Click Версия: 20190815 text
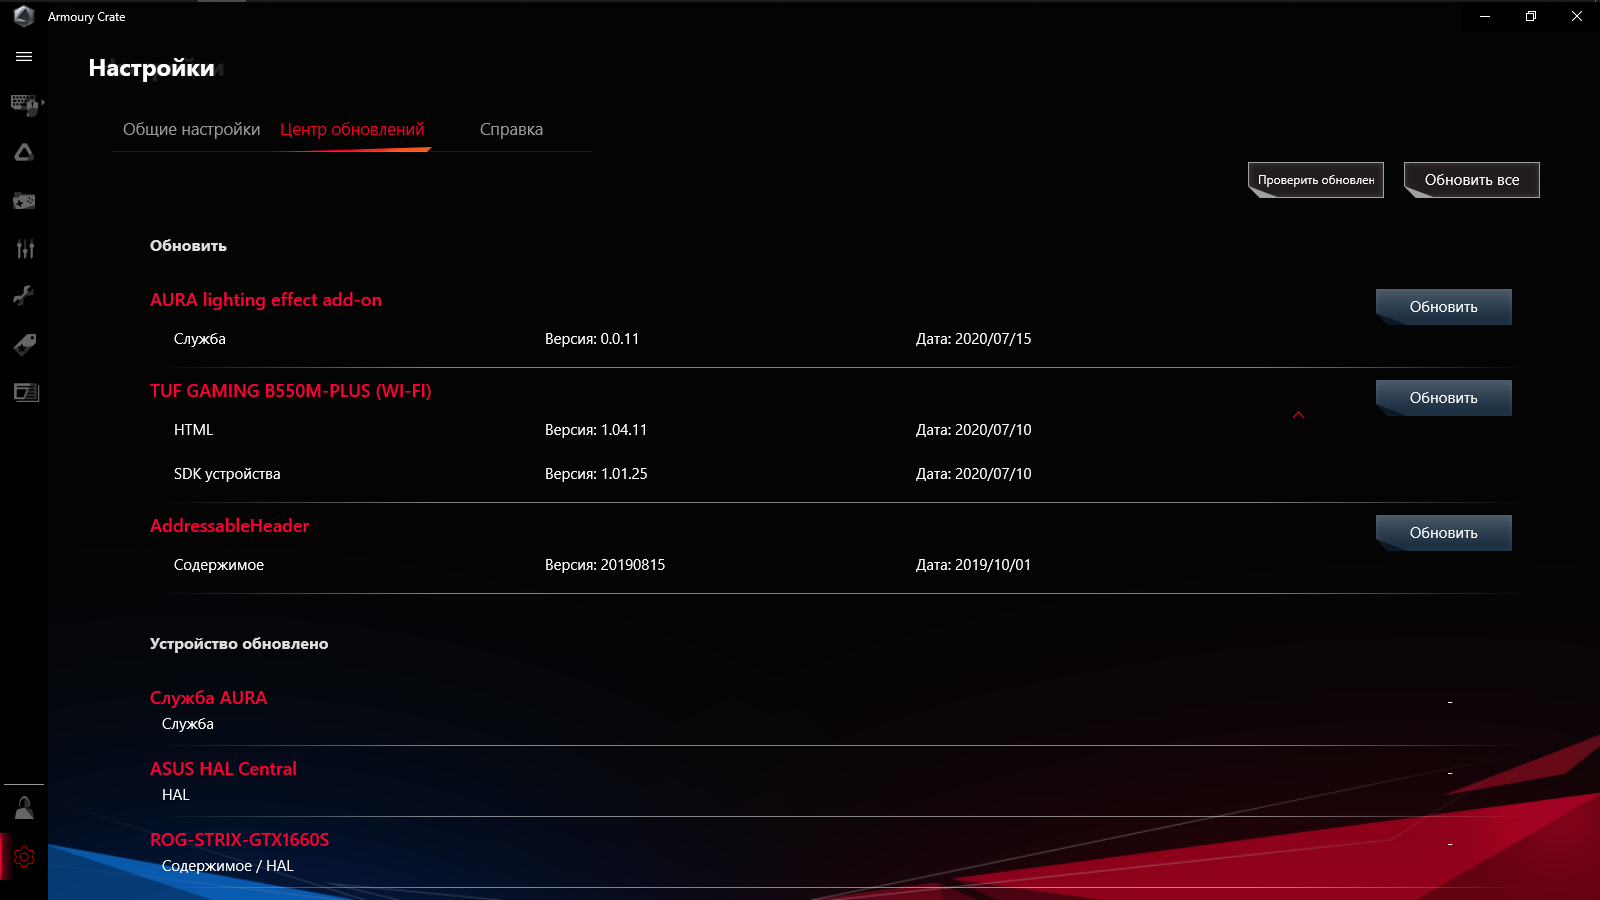This screenshot has width=1600, height=900. click(605, 565)
